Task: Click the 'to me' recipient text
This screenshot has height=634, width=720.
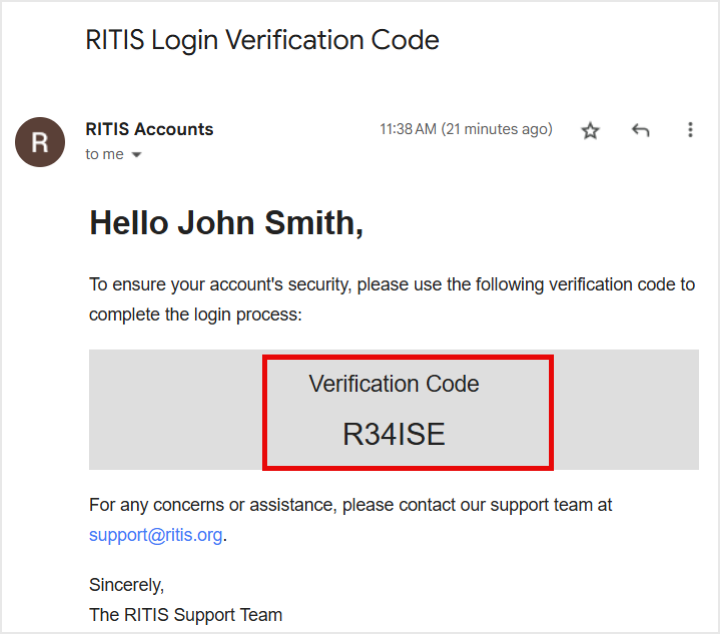Action: point(104,155)
